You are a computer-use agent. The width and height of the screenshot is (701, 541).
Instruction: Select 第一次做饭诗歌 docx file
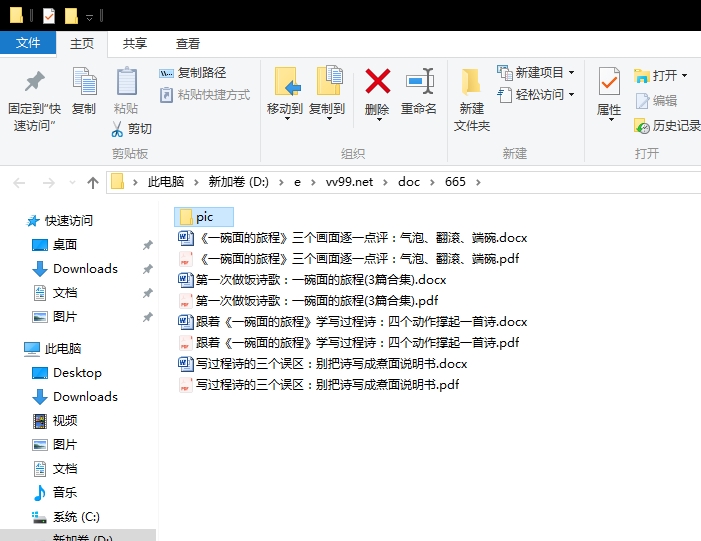312,280
